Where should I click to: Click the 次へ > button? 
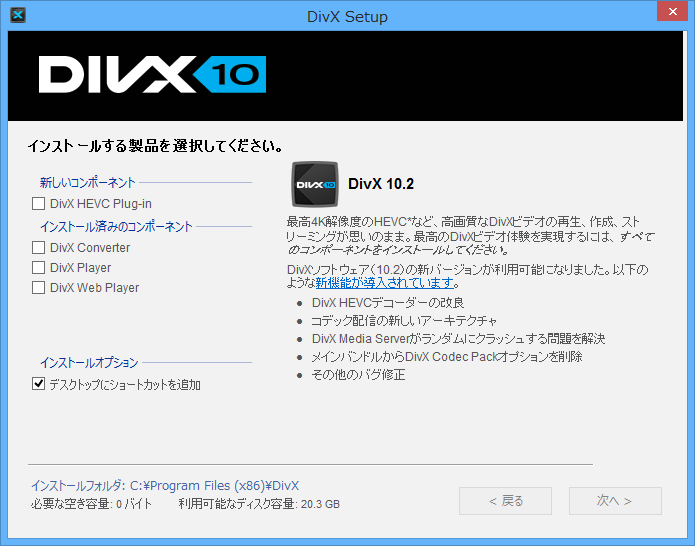coord(615,501)
